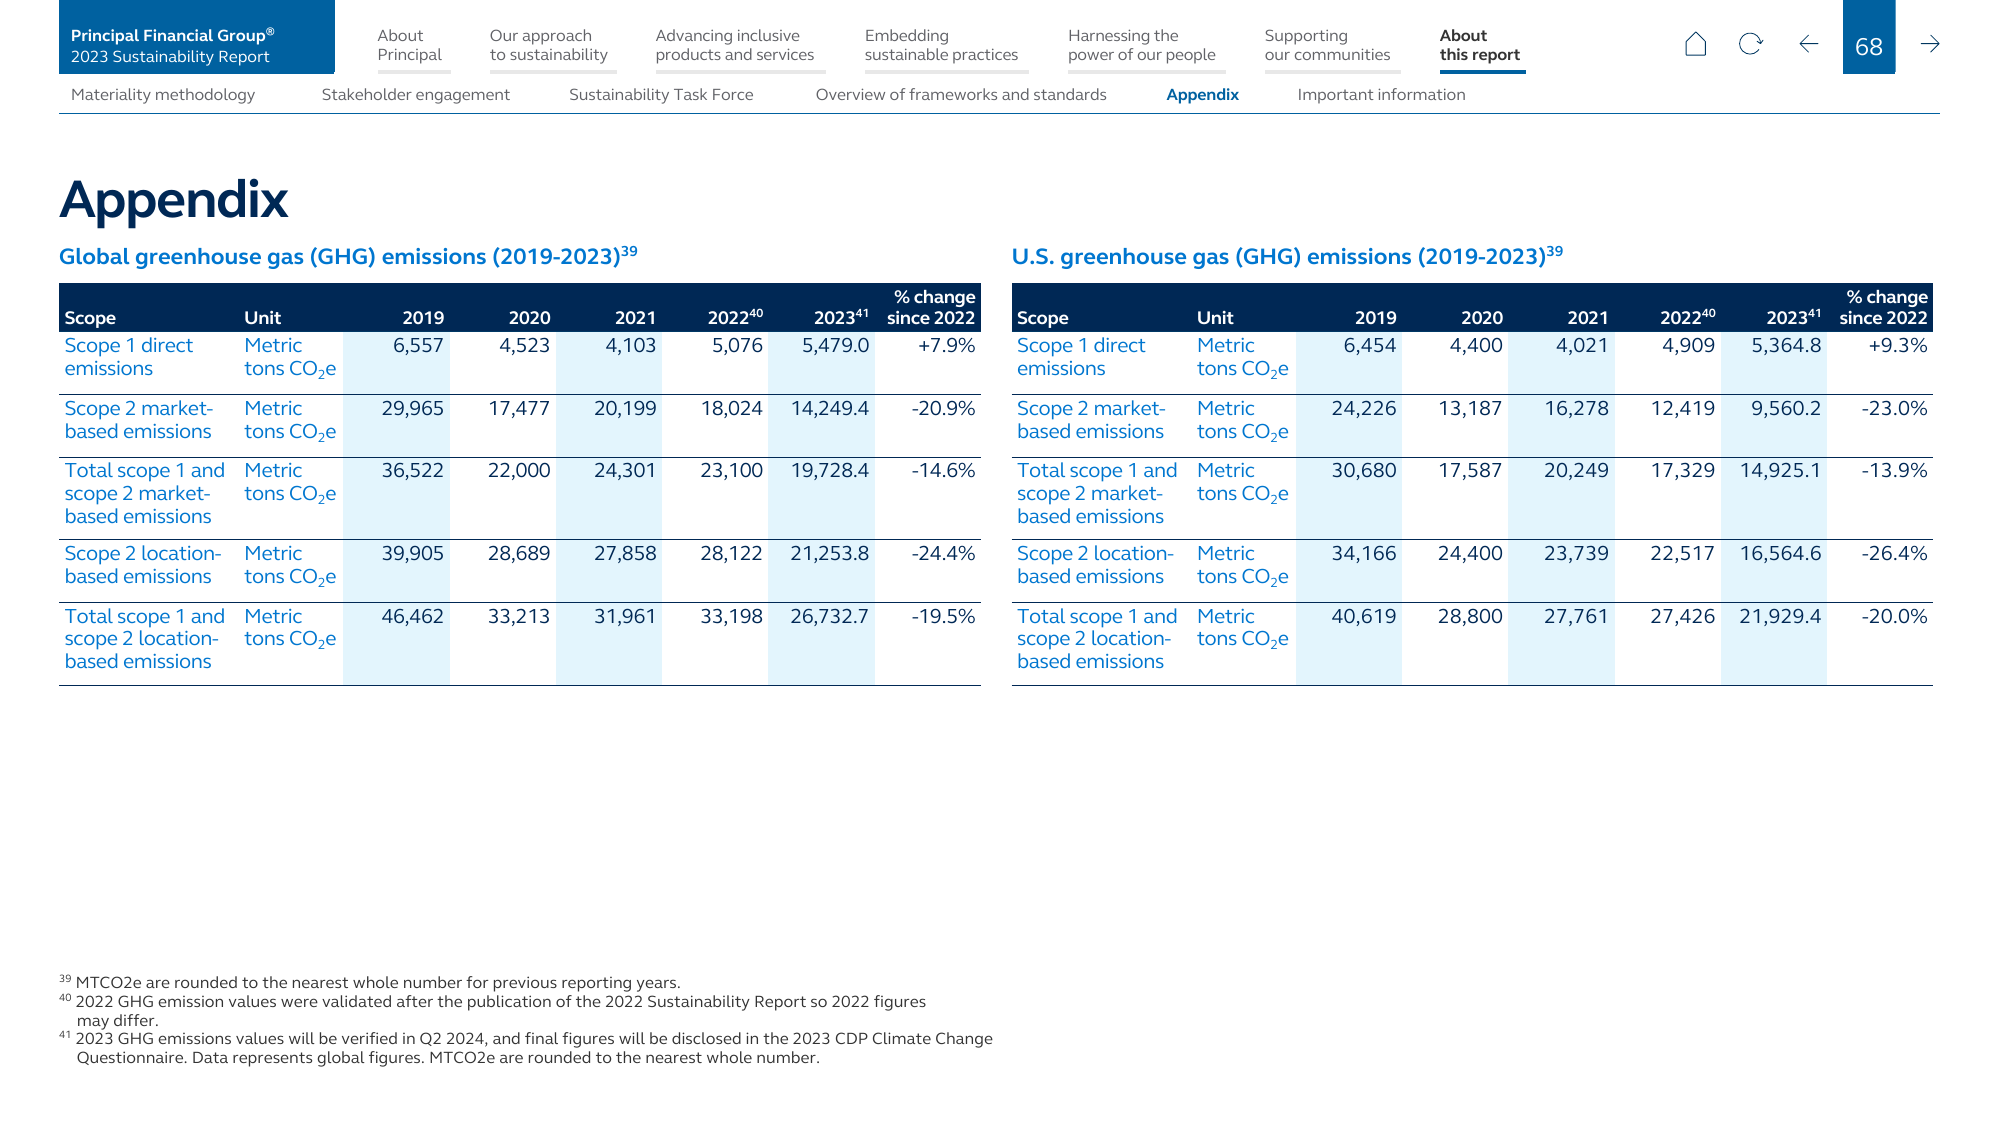Click the value 39,905 in global table

(x=412, y=554)
